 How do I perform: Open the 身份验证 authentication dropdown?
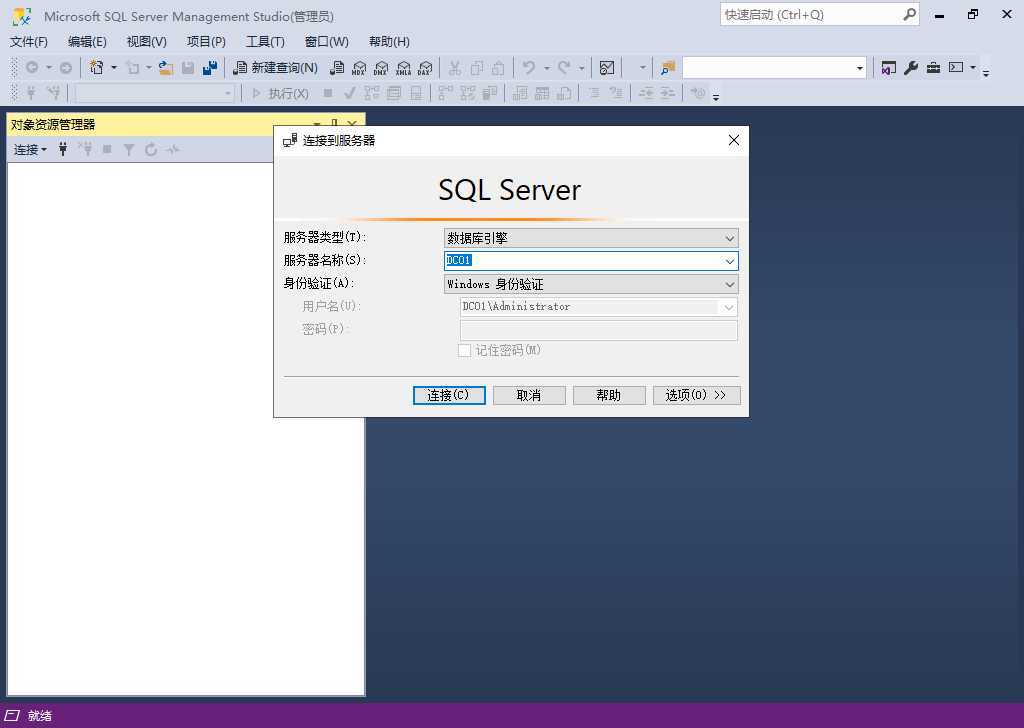[x=591, y=284]
